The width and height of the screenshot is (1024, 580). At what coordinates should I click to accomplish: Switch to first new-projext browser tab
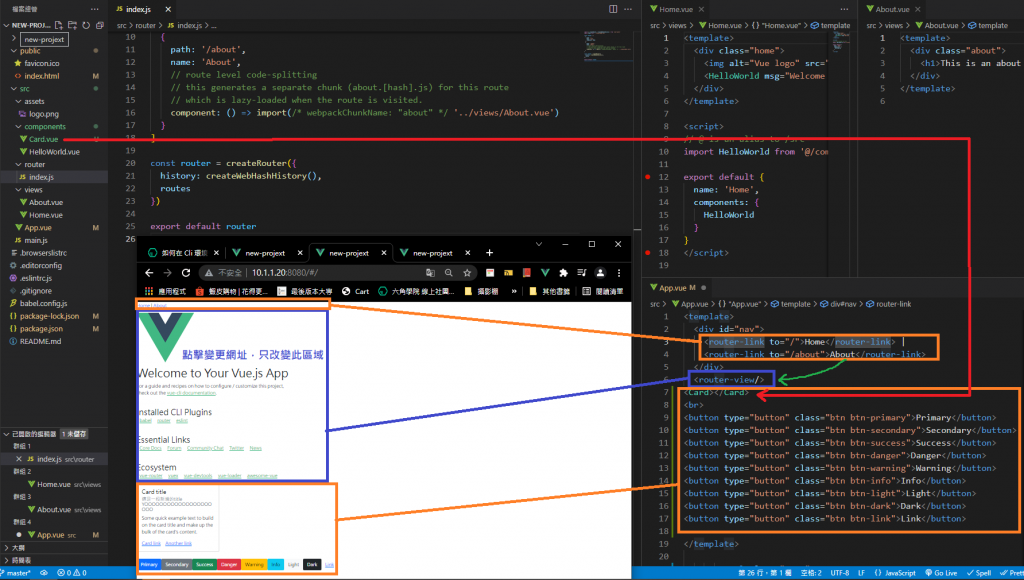[x=264, y=253]
